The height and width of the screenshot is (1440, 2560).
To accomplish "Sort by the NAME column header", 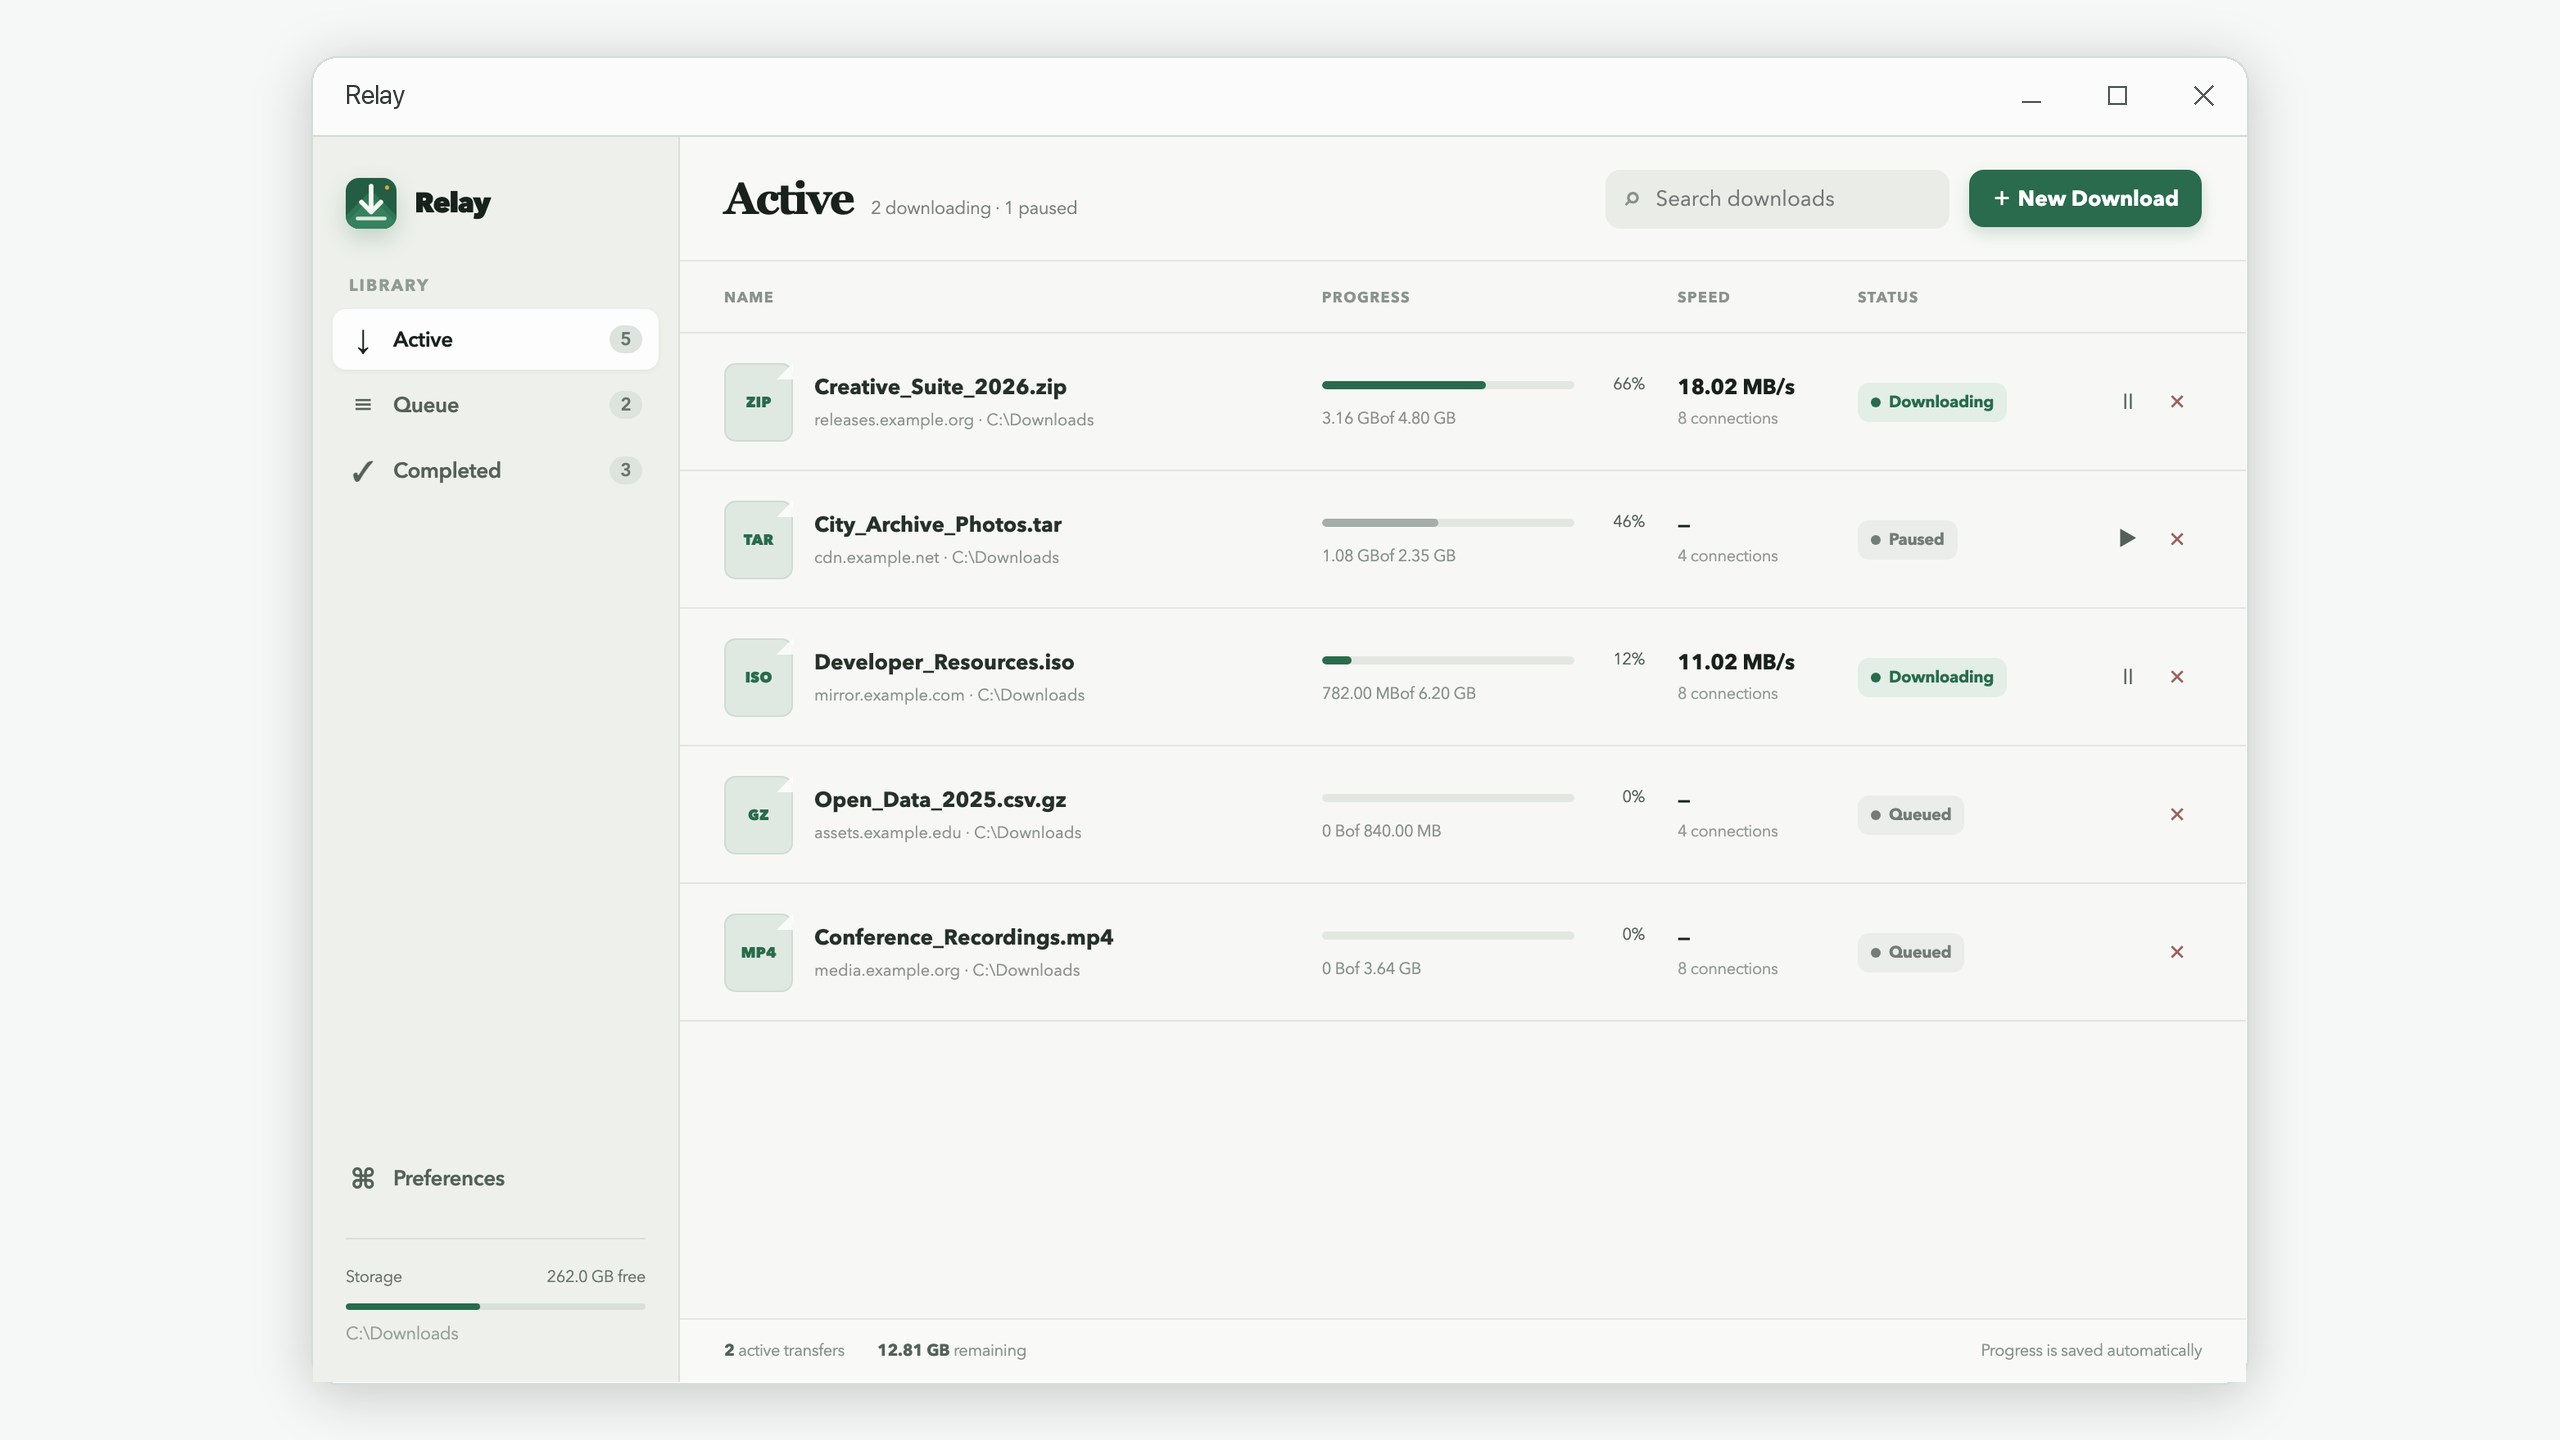I will pyautogui.click(x=749, y=297).
